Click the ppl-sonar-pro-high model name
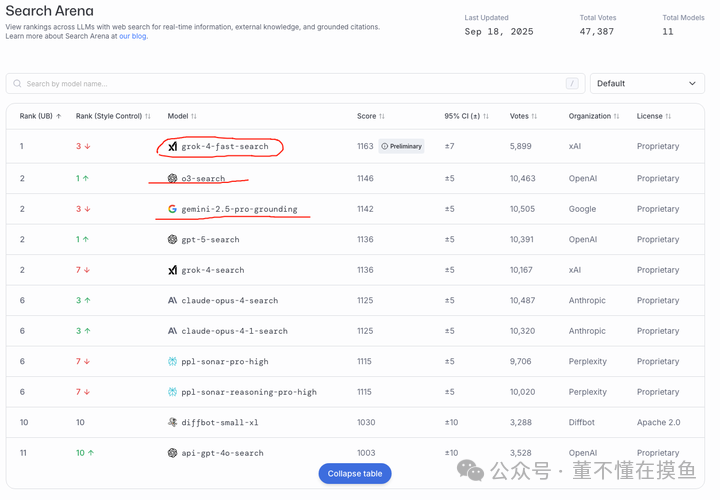Viewport: 720px width, 500px height. tap(225, 362)
